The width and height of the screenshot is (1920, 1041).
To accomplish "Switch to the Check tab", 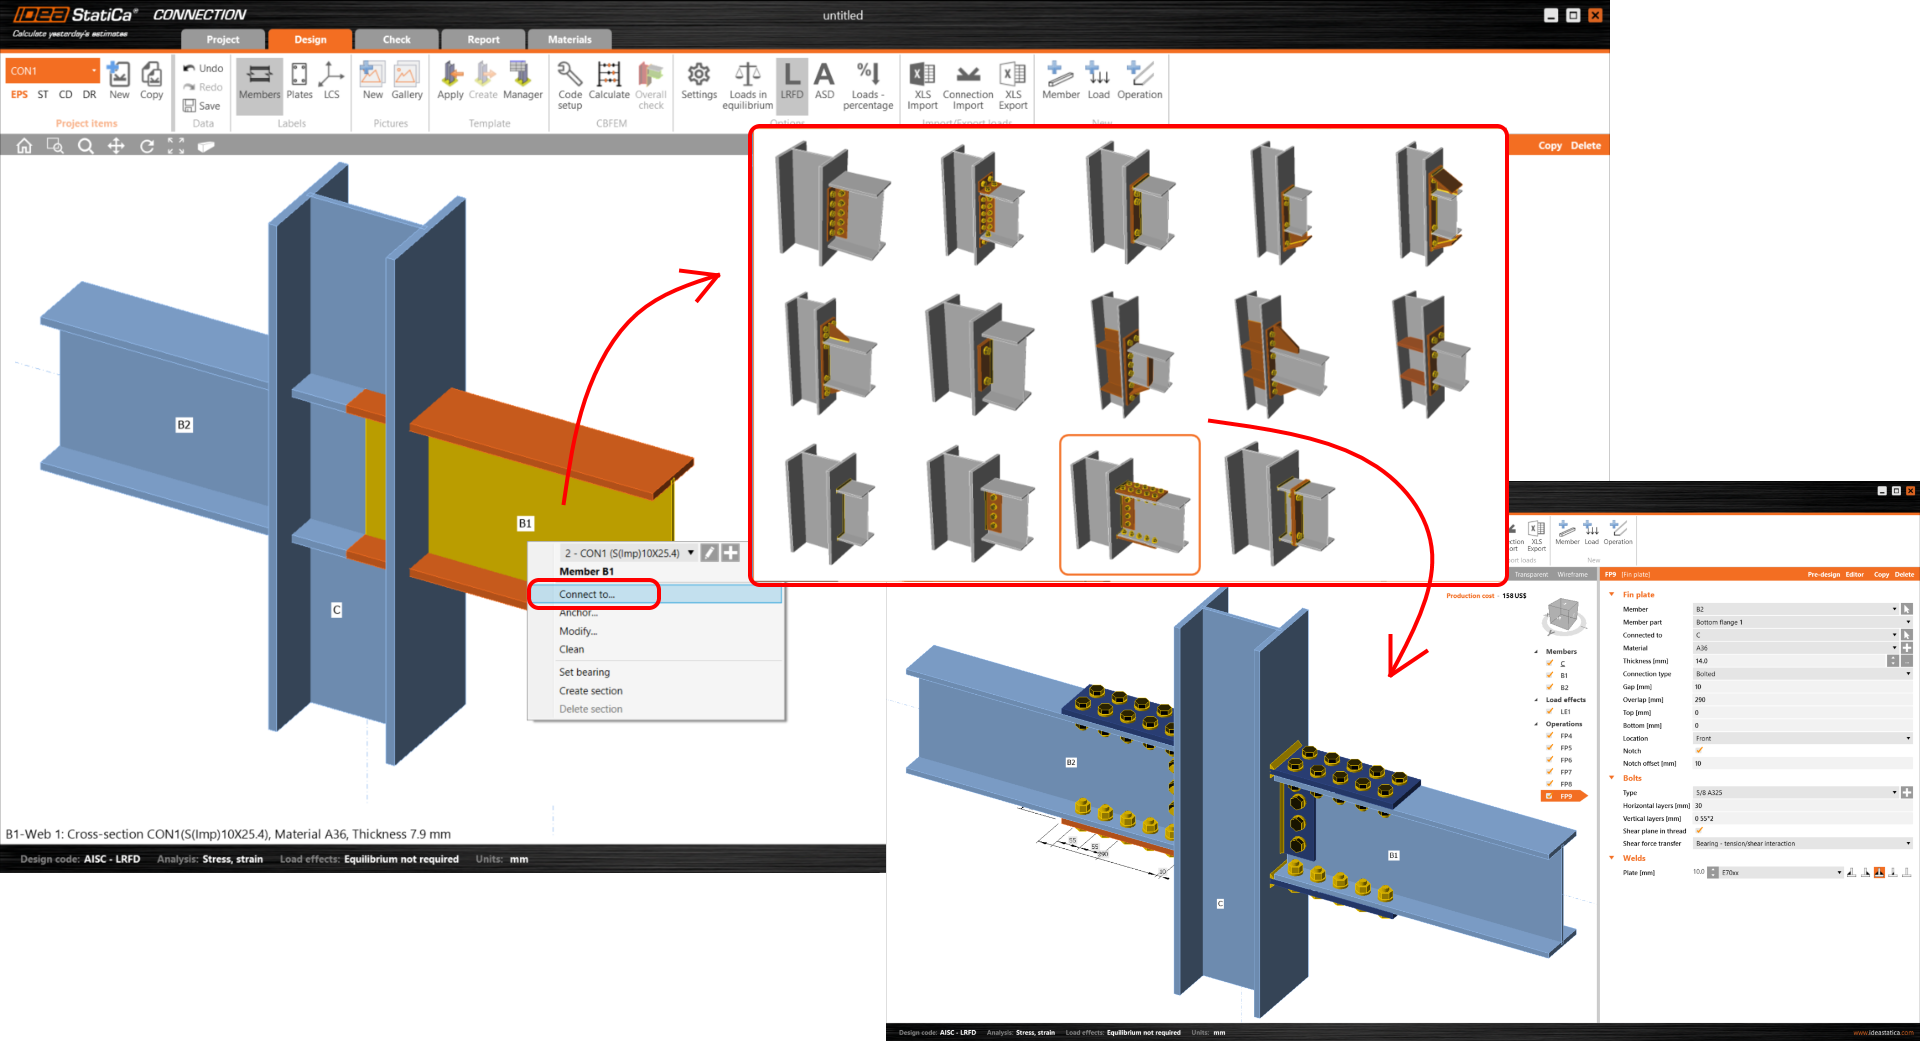I will [396, 40].
